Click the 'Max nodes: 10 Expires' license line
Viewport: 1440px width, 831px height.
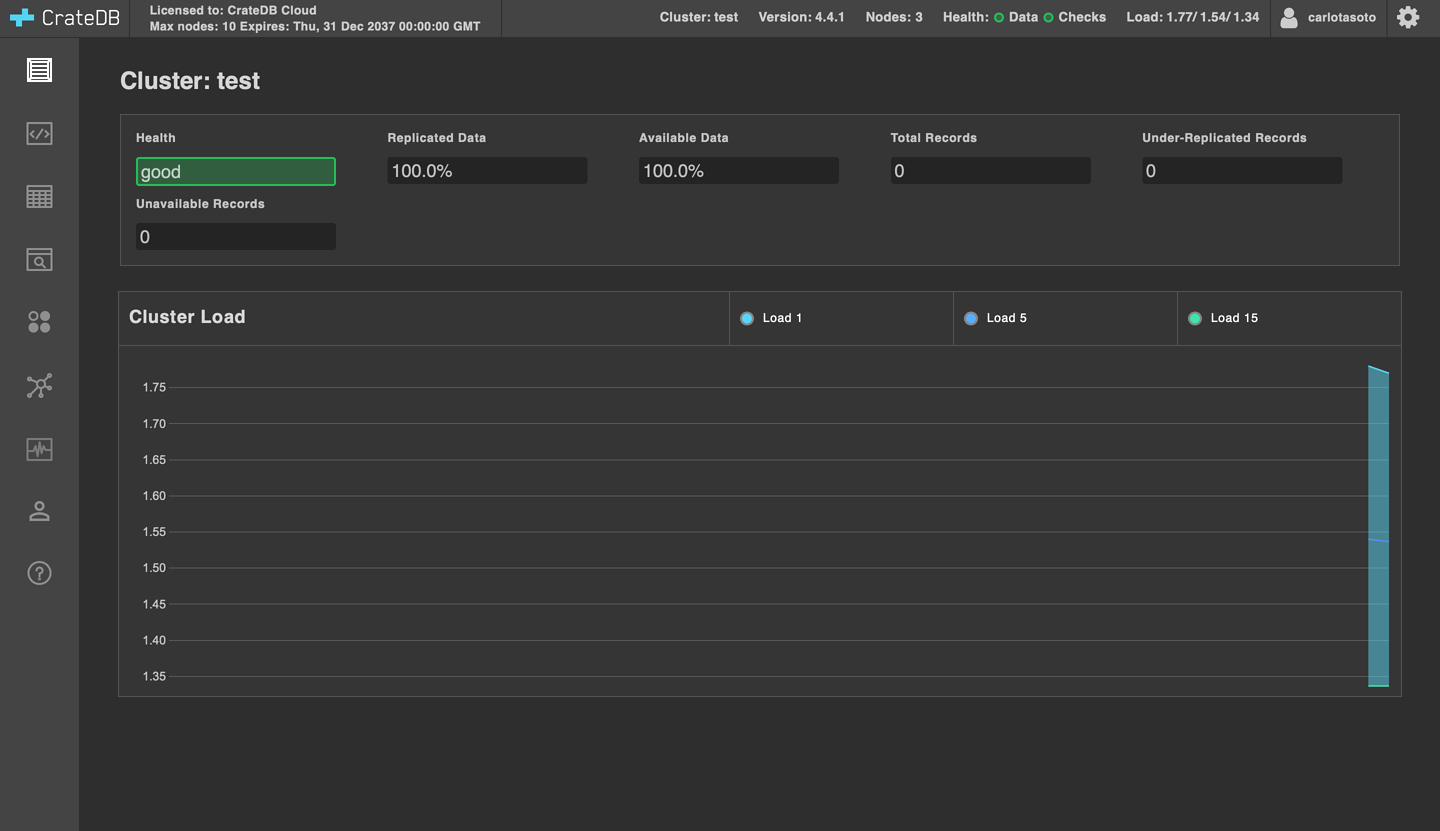point(315,26)
